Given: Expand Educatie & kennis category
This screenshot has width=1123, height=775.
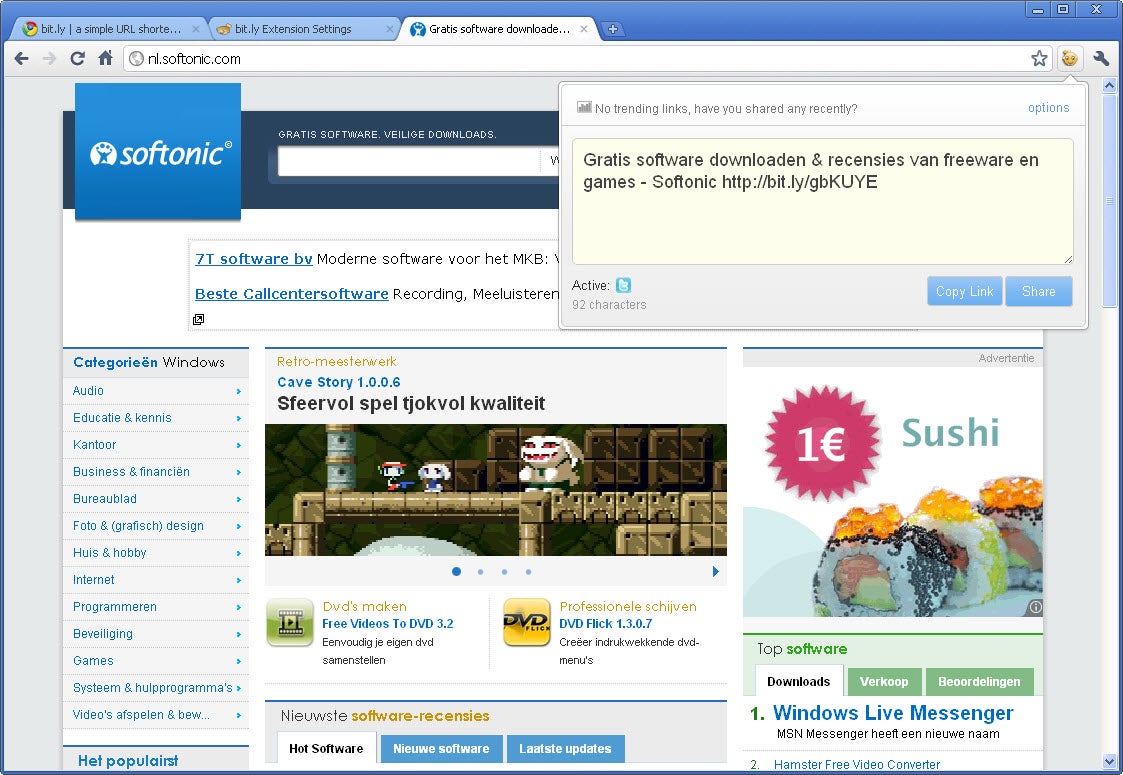Looking at the screenshot, I should pos(238,418).
